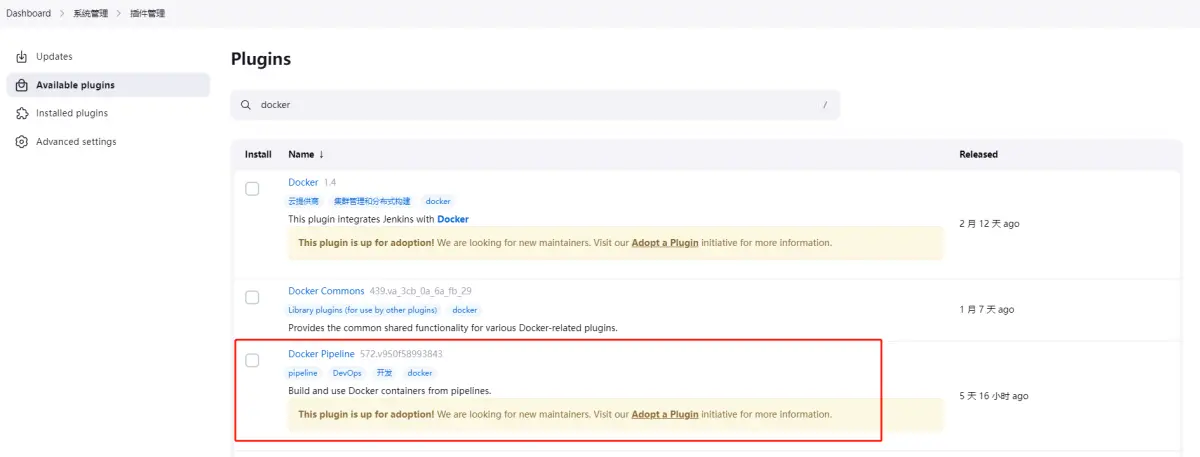The image size is (1200, 457).
Task: Open the Updates sidebar item
Action: click(x=108, y=57)
